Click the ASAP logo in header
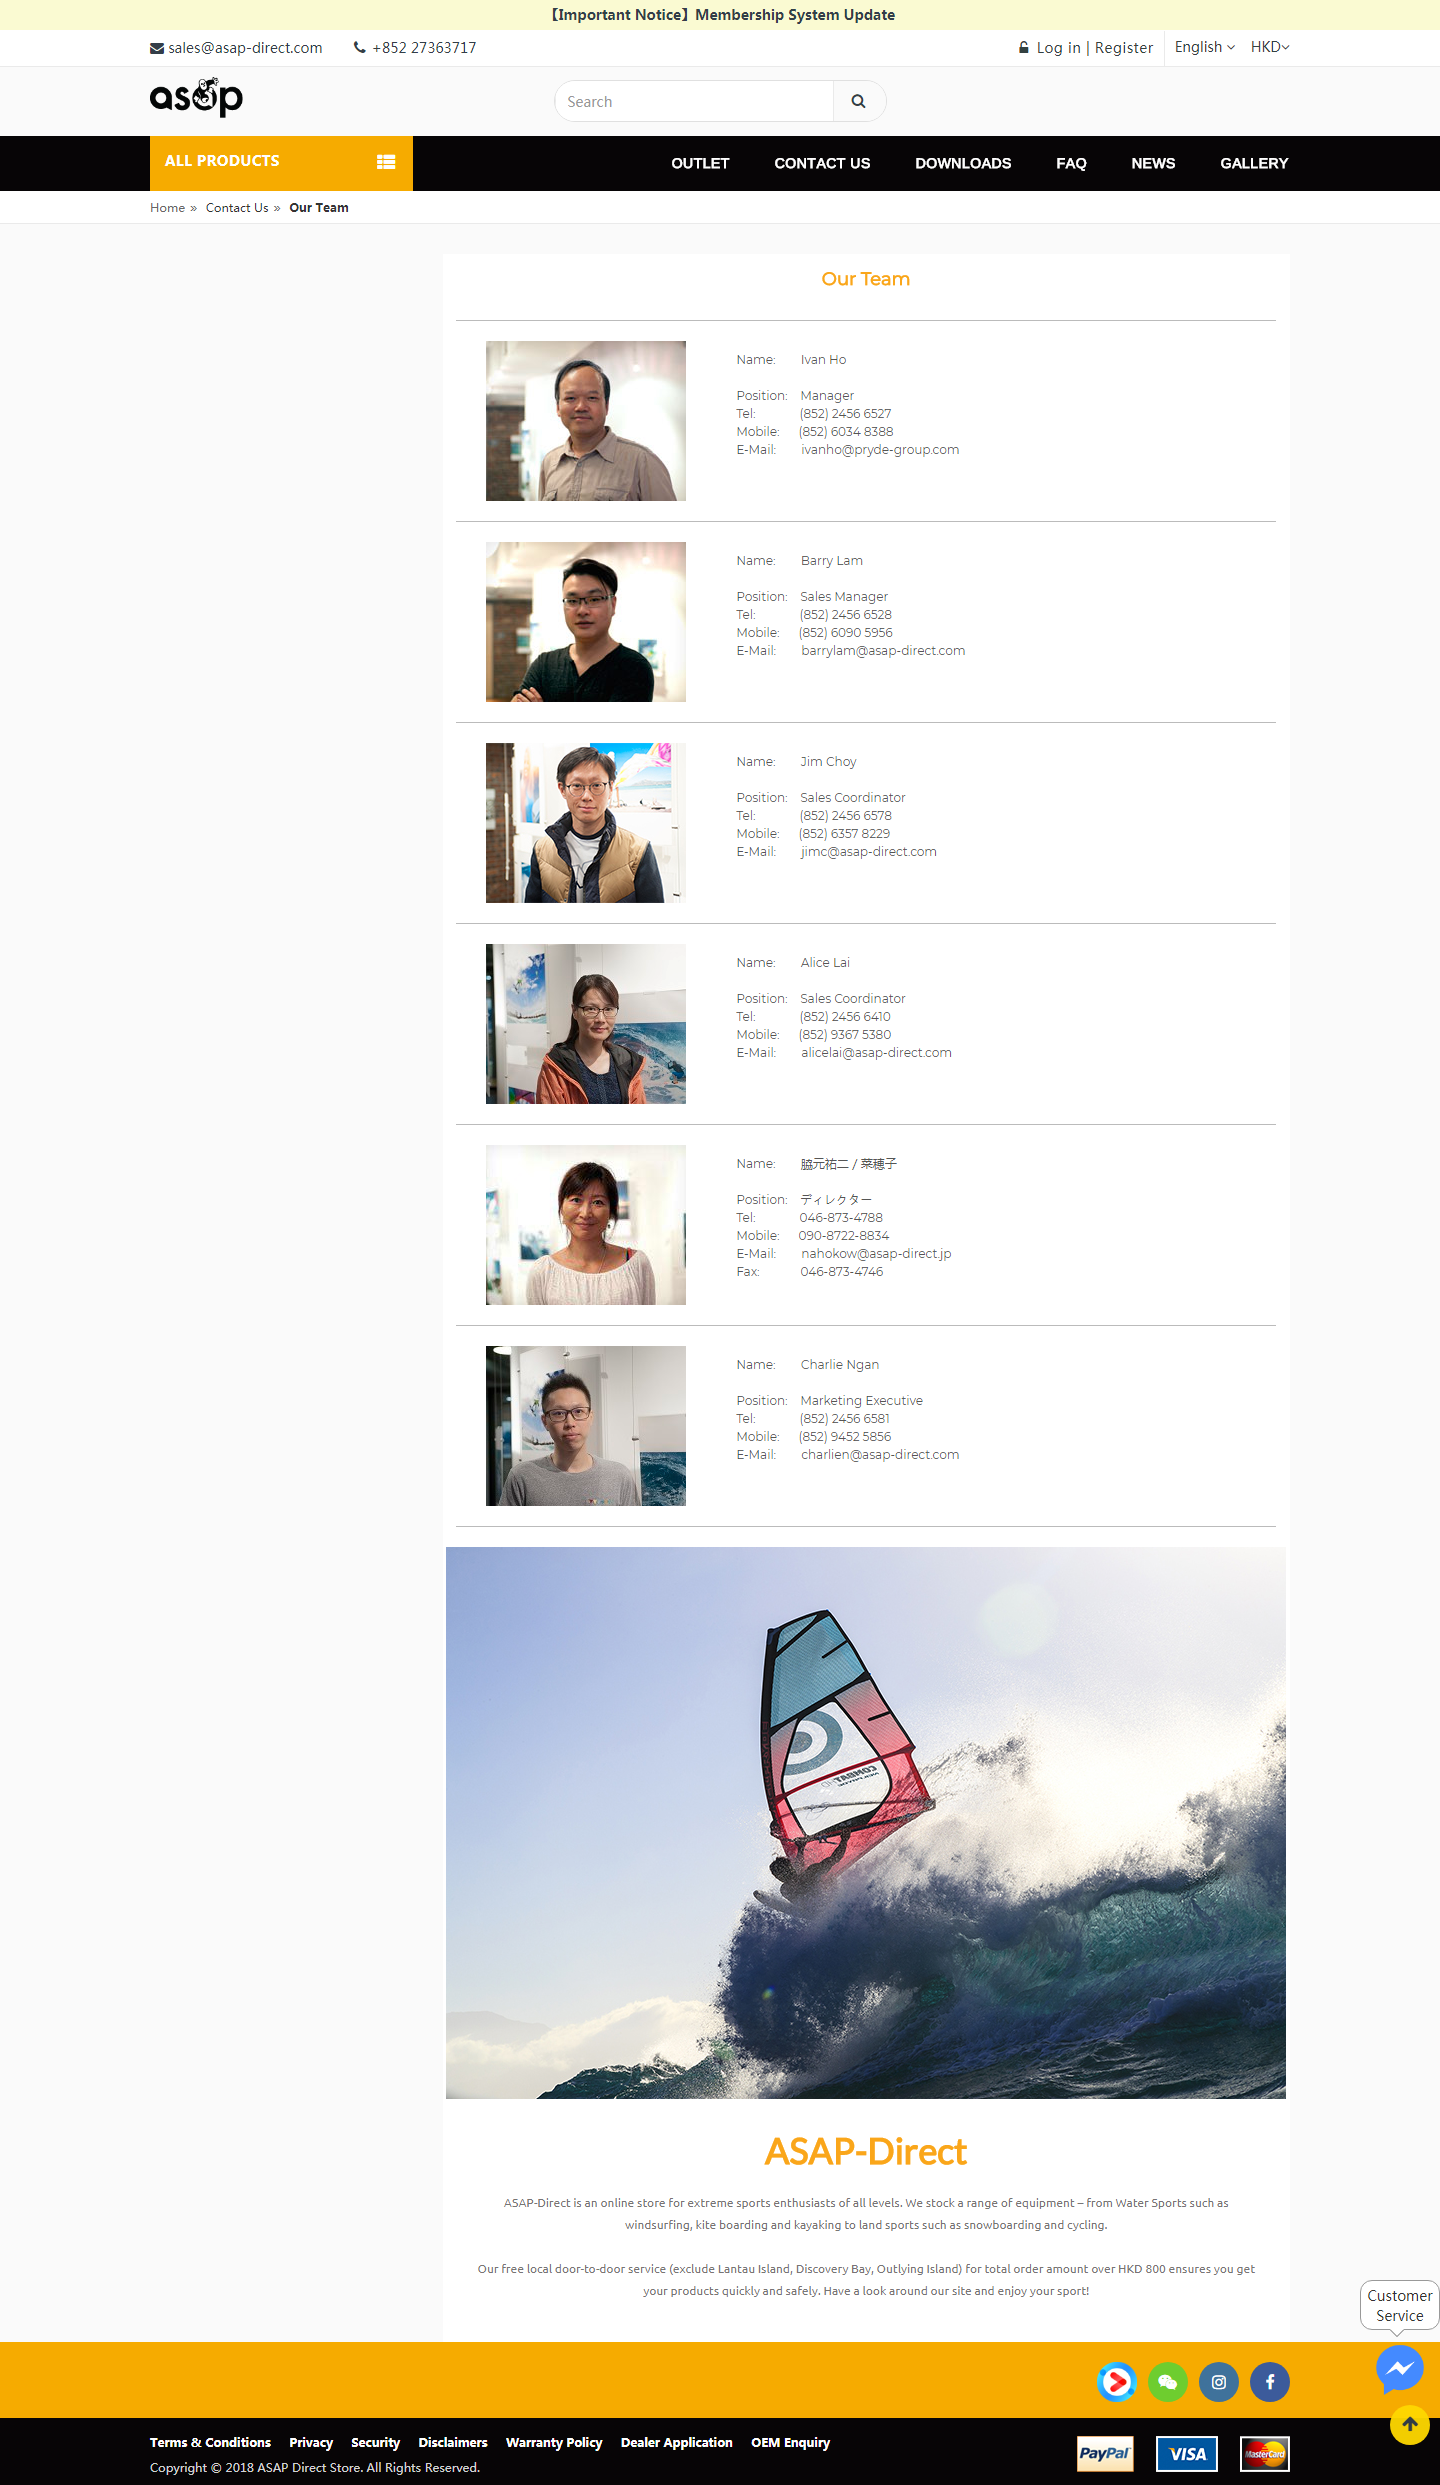 click(196, 97)
